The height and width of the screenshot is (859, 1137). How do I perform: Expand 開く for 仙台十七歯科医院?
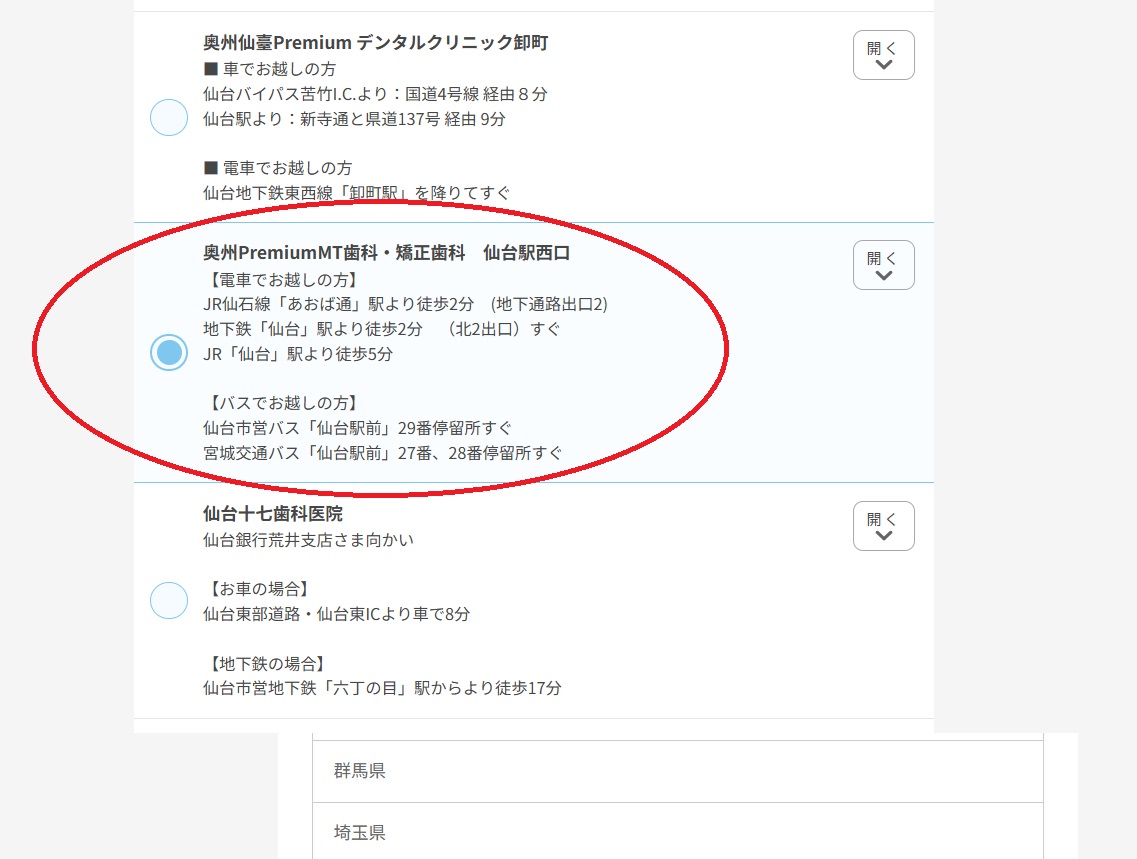click(x=883, y=526)
